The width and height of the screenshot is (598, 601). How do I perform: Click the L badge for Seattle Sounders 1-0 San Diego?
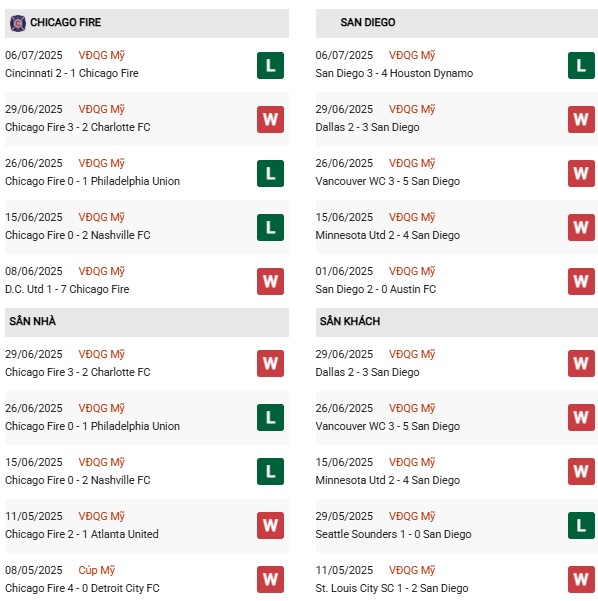[581, 525]
